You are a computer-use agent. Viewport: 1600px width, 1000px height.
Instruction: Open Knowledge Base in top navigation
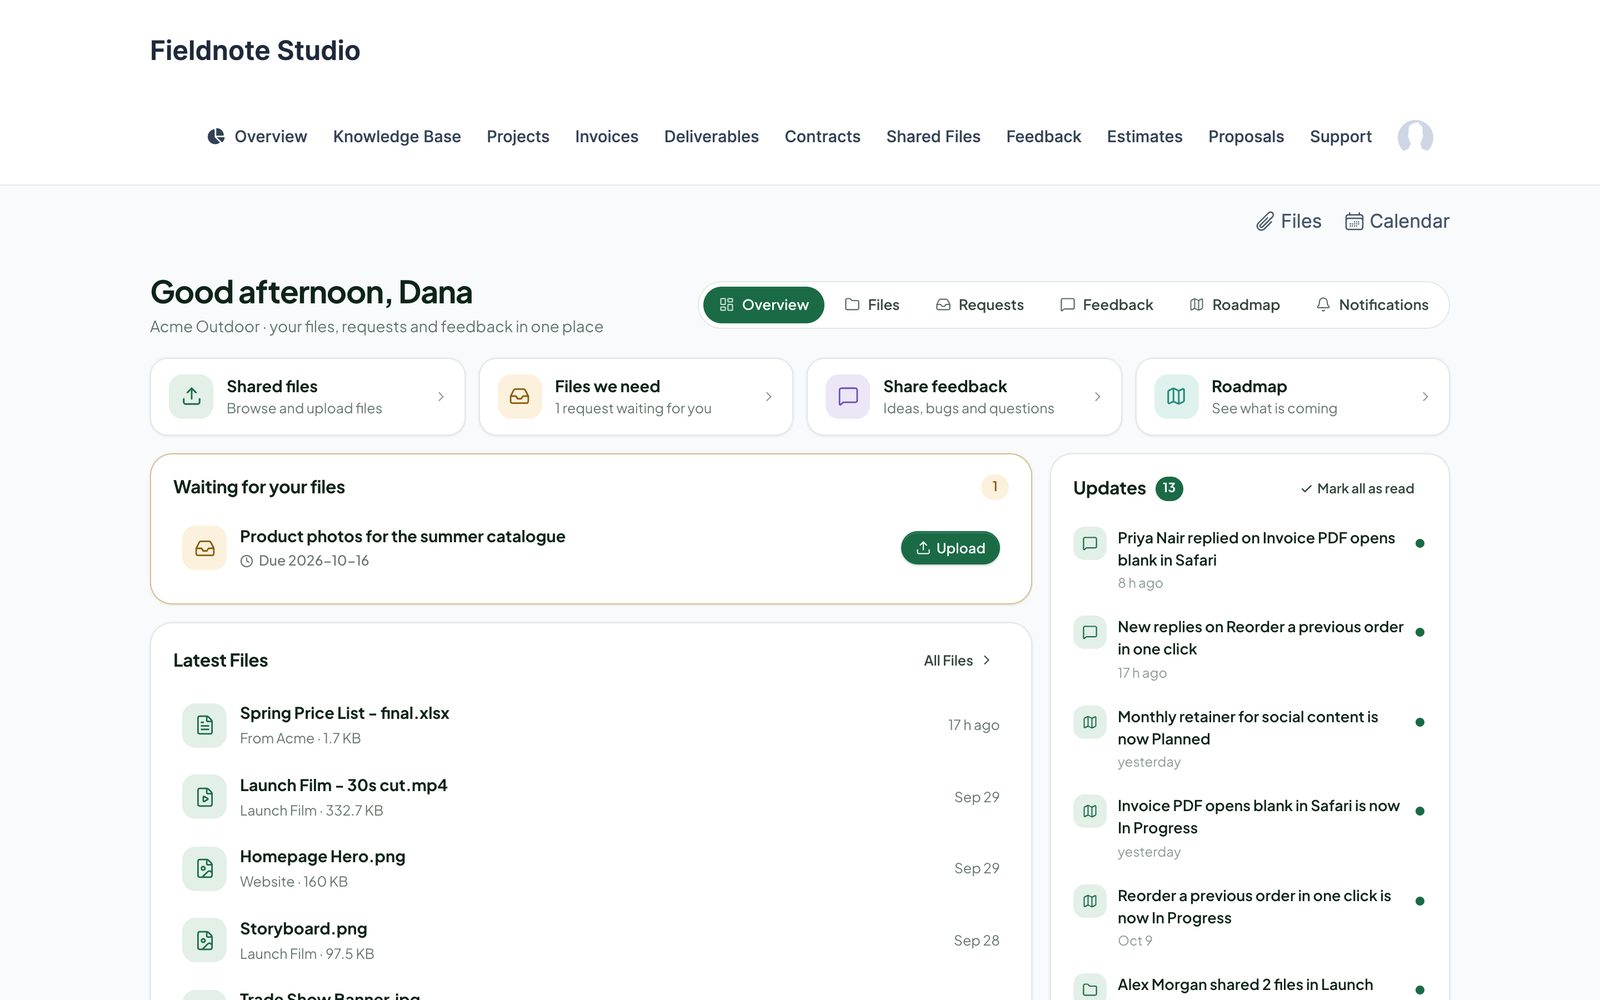(397, 137)
